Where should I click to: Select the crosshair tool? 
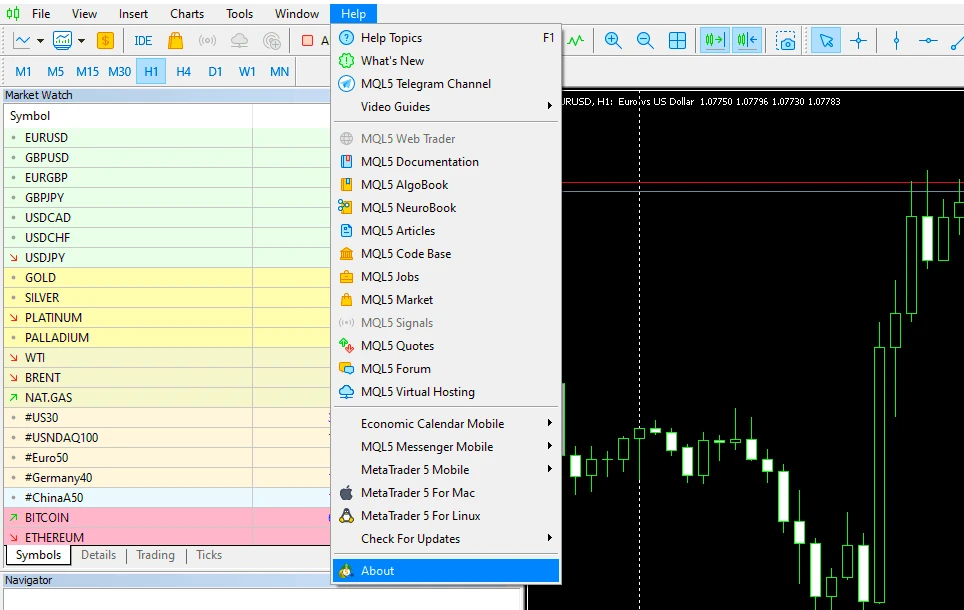point(858,41)
